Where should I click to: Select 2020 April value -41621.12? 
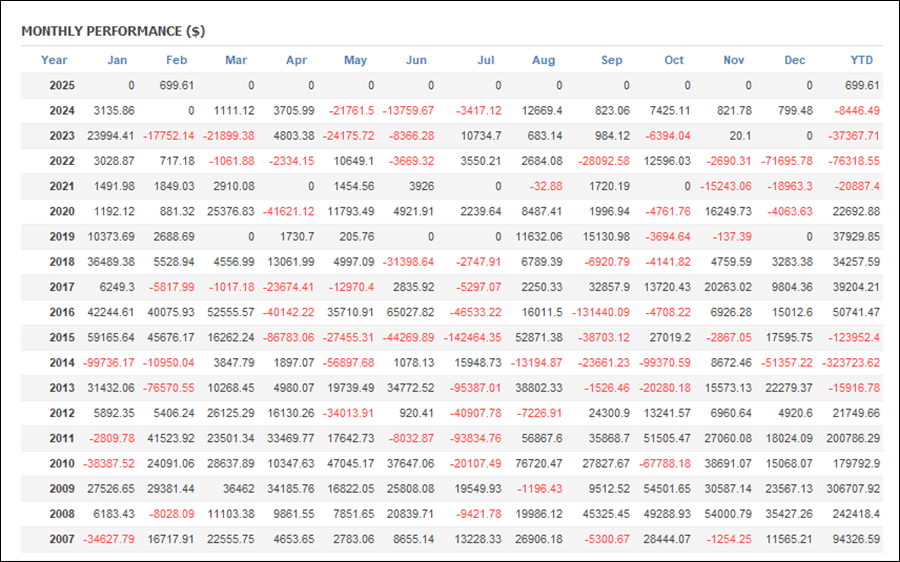pyautogui.click(x=289, y=212)
